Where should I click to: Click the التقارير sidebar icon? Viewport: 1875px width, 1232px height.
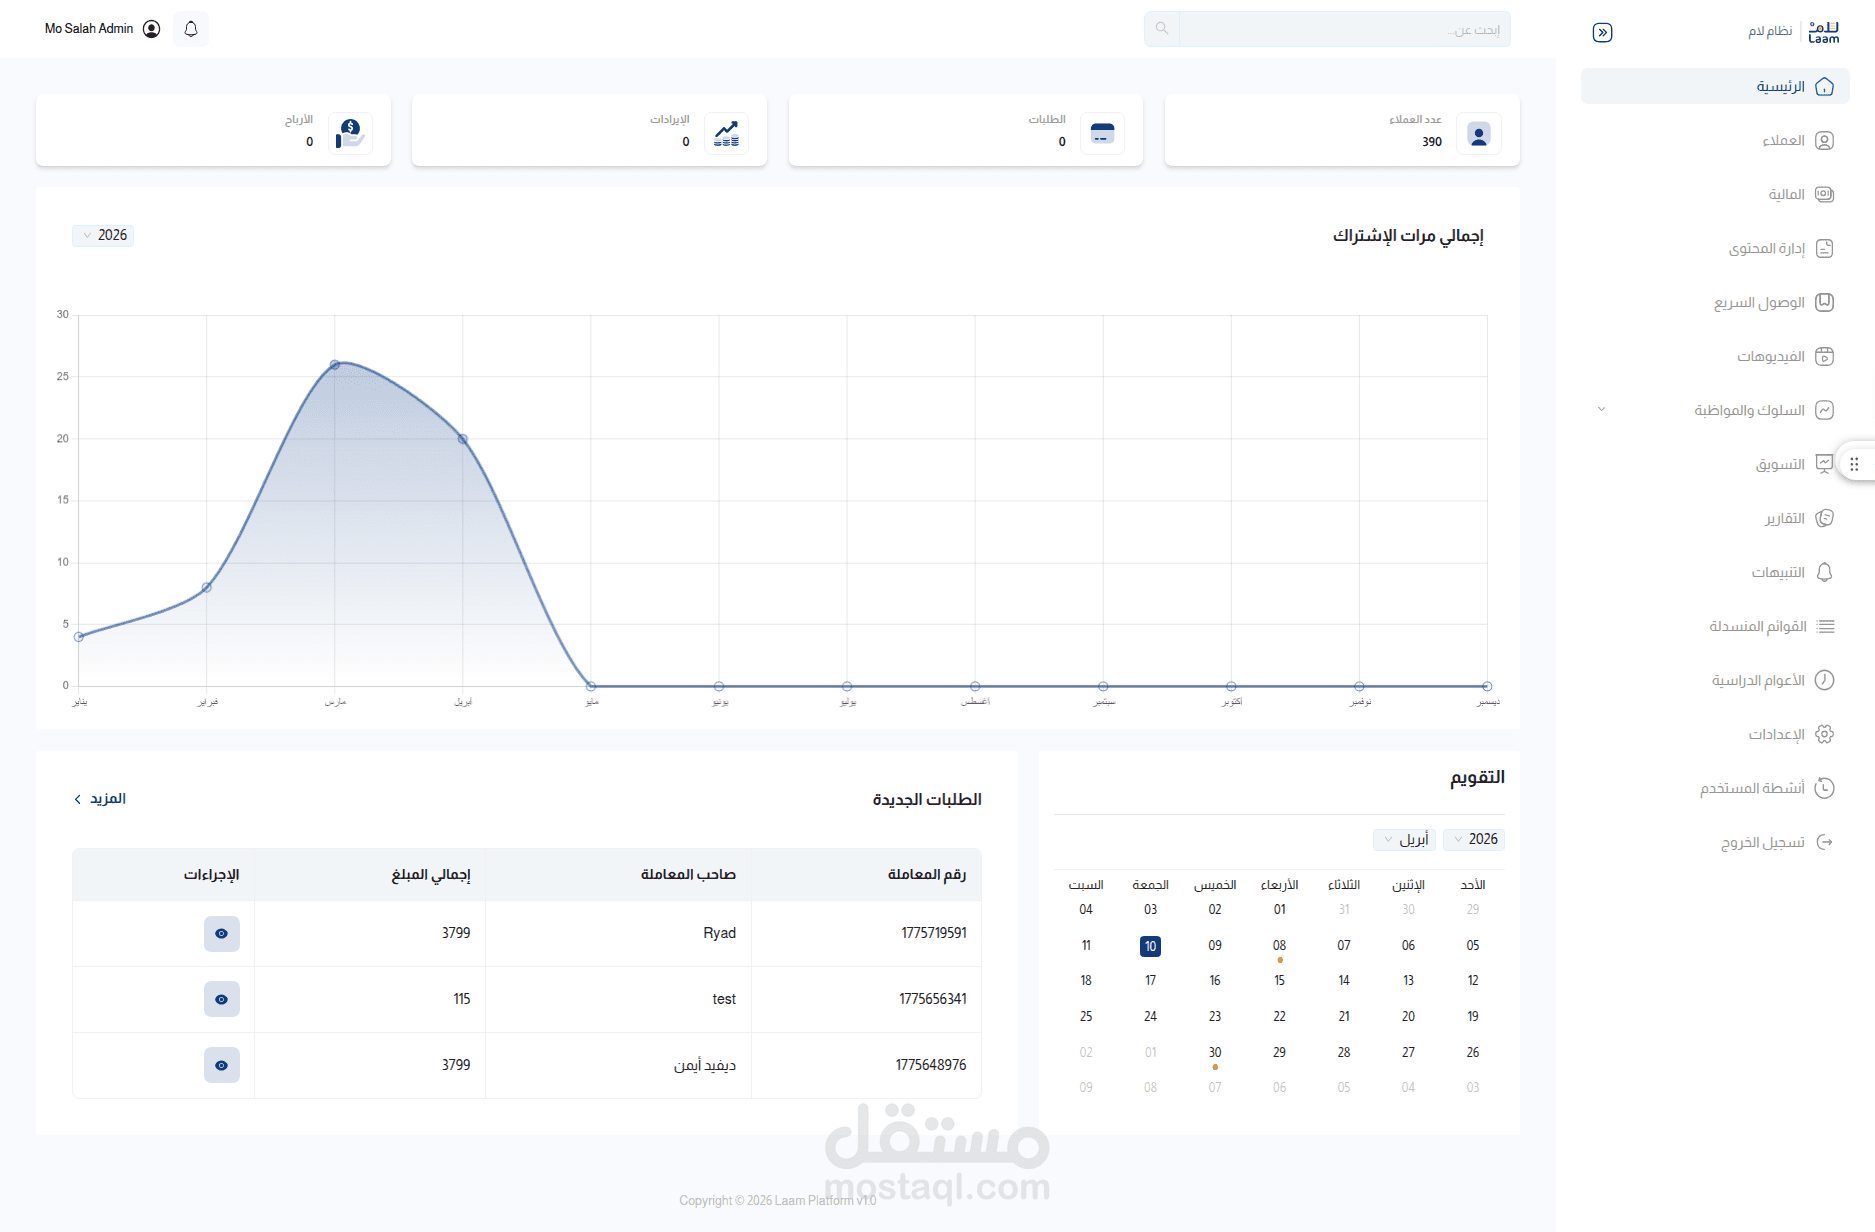(1824, 518)
